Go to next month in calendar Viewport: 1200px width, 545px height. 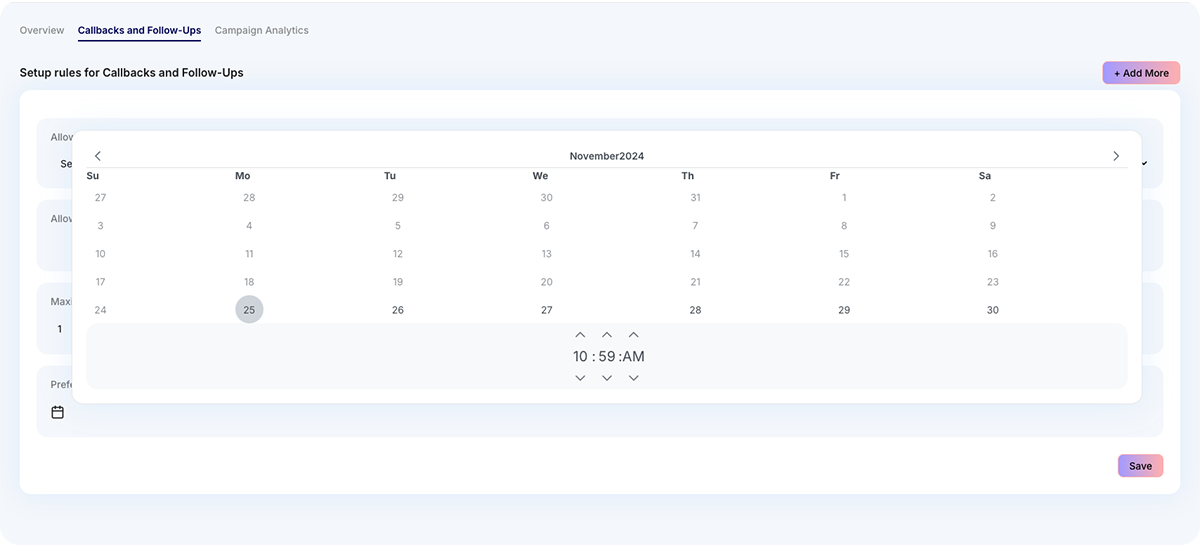(x=1116, y=156)
